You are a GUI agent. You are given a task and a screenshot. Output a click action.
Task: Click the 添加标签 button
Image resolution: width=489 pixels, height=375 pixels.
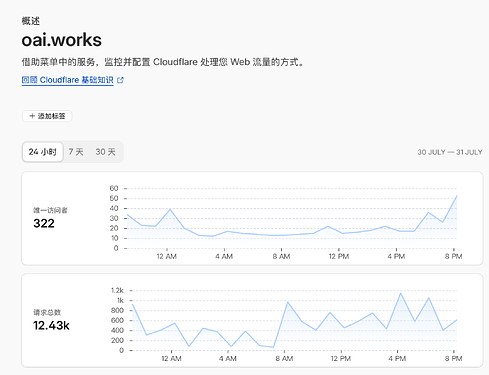[x=47, y=116]
